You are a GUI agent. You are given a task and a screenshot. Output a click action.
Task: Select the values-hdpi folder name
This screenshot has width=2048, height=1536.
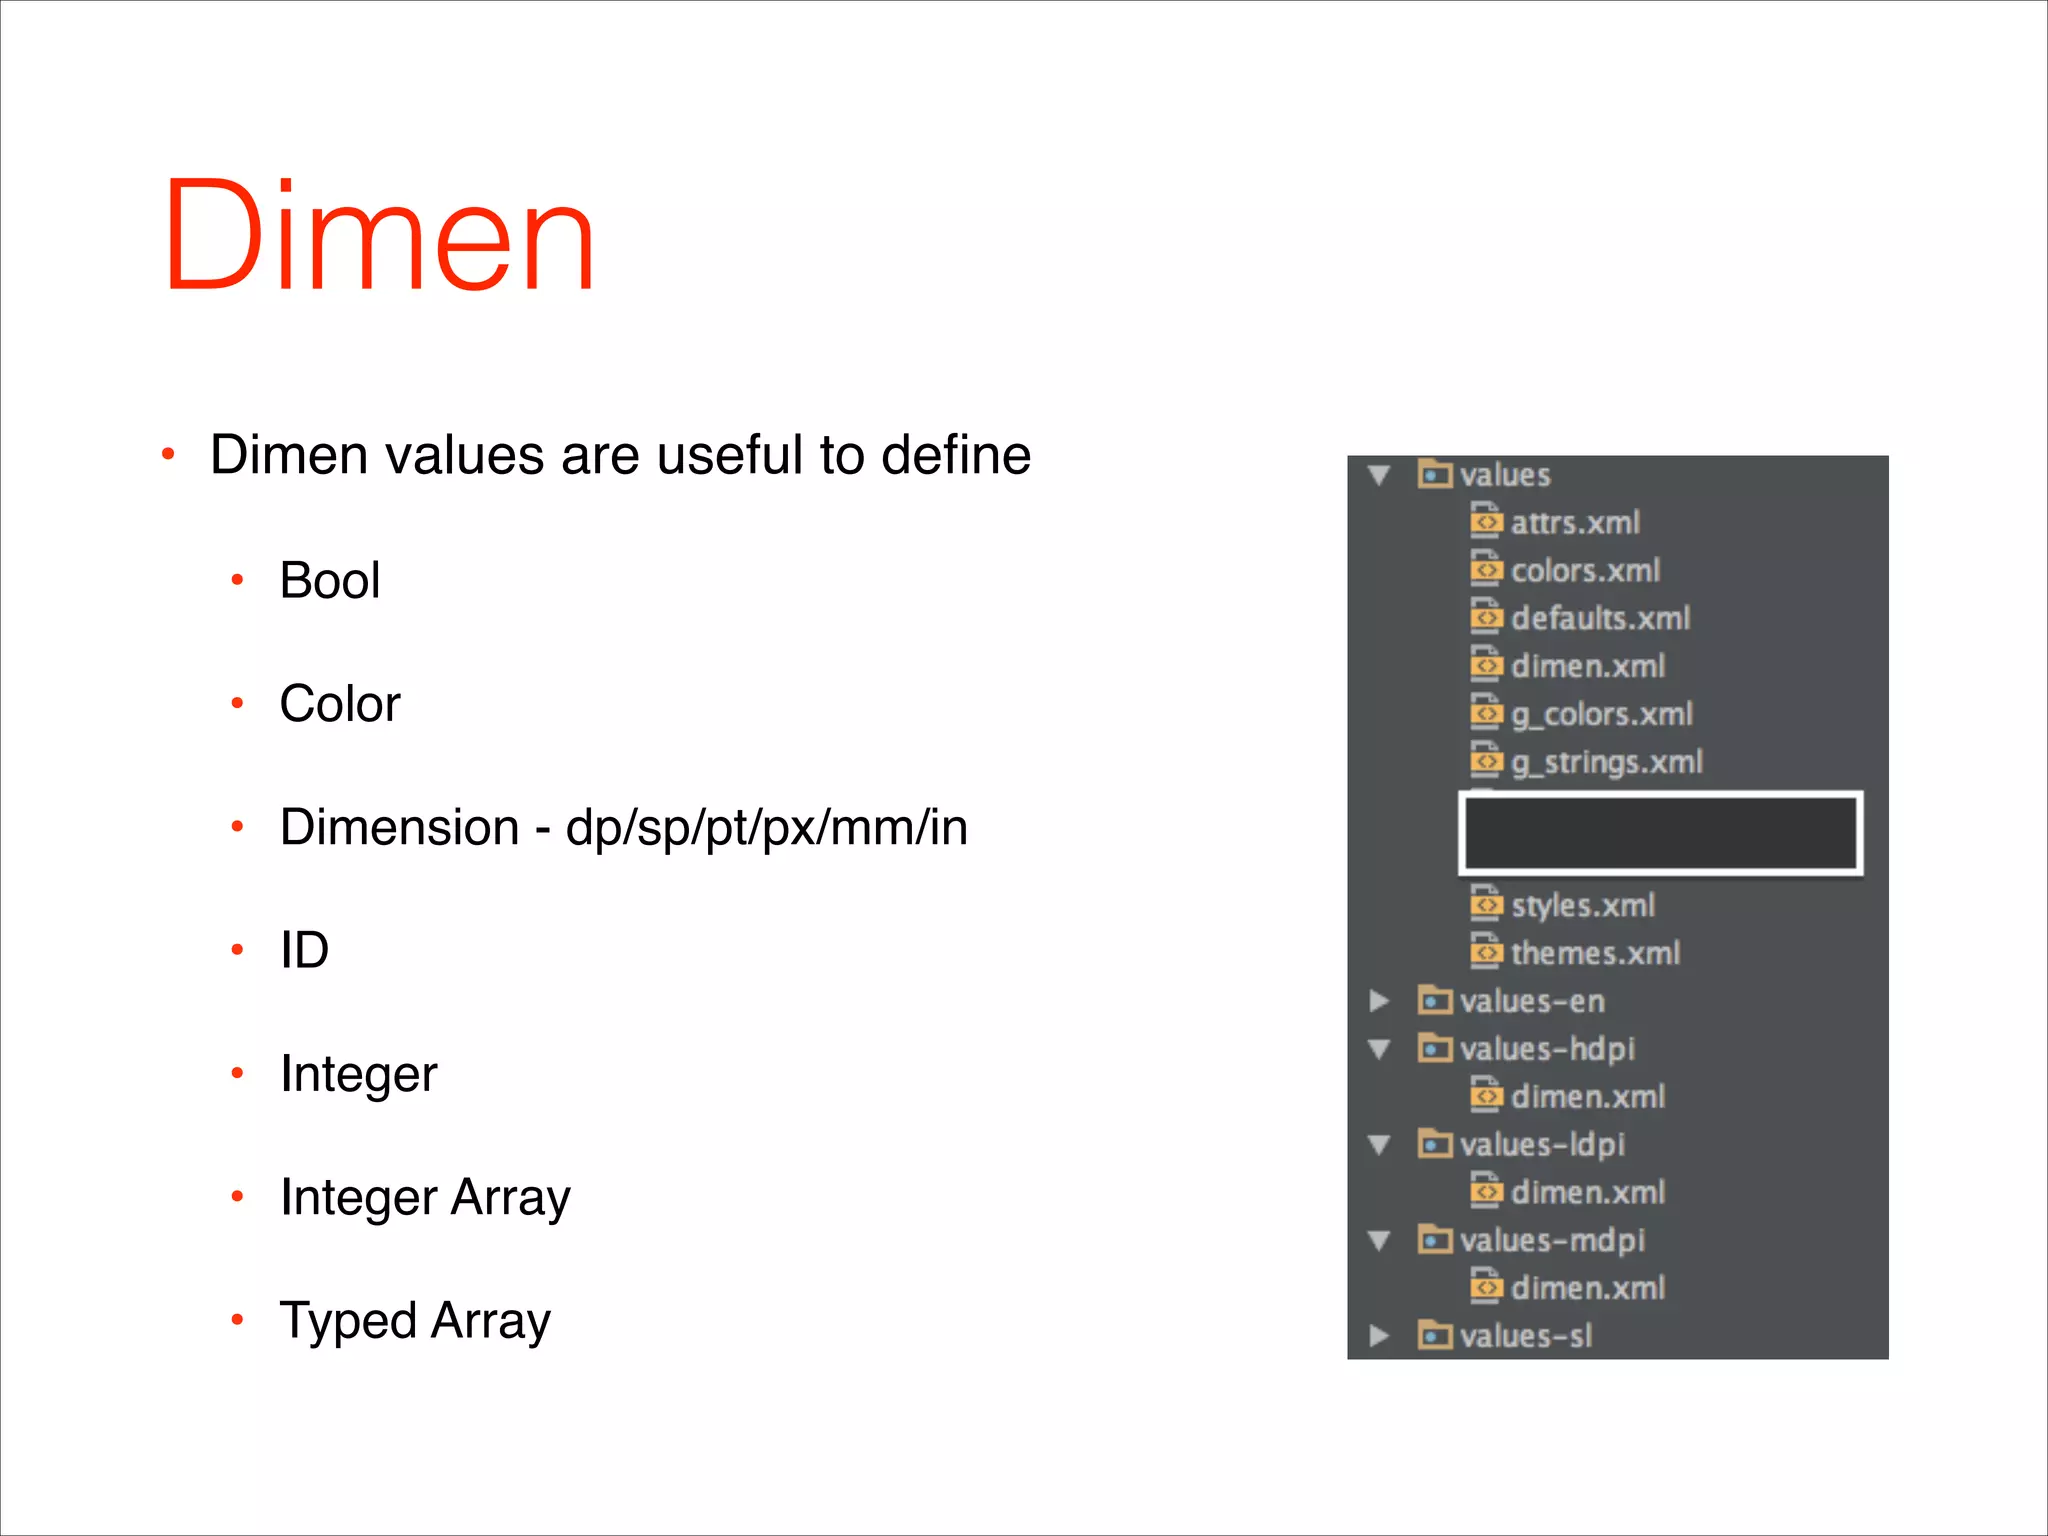tap(1547, 1050)
